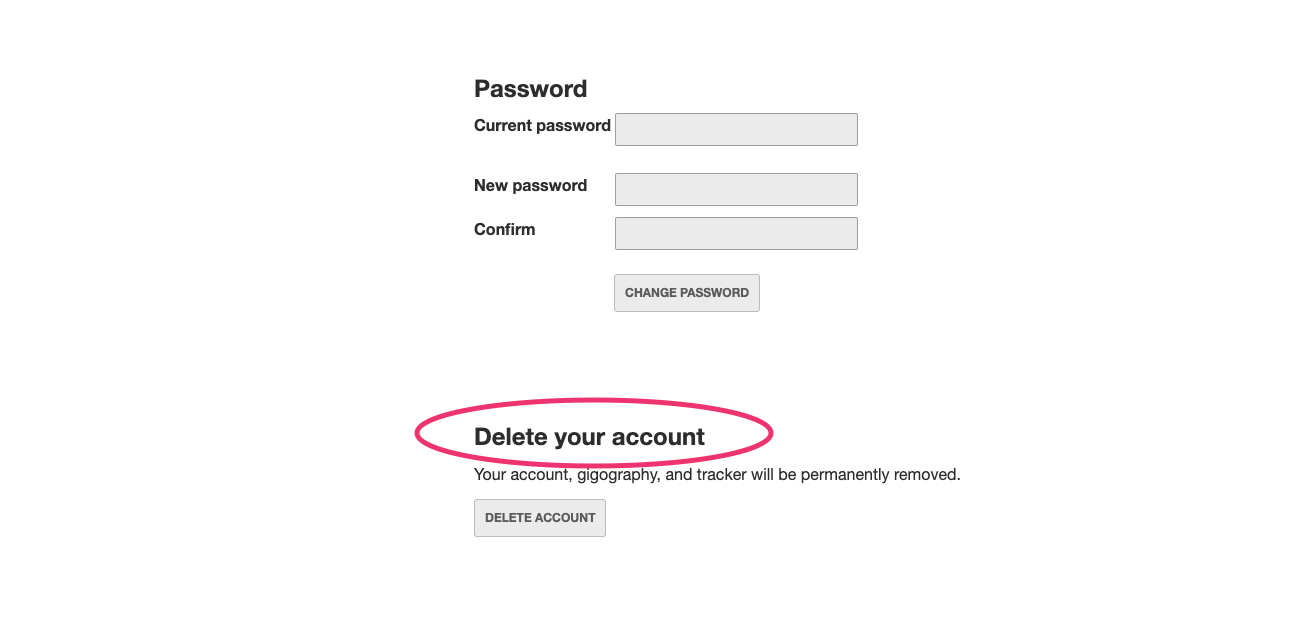Select the "Password" section heading
This screenshot has width=1305, height=633.
[530, 89]
